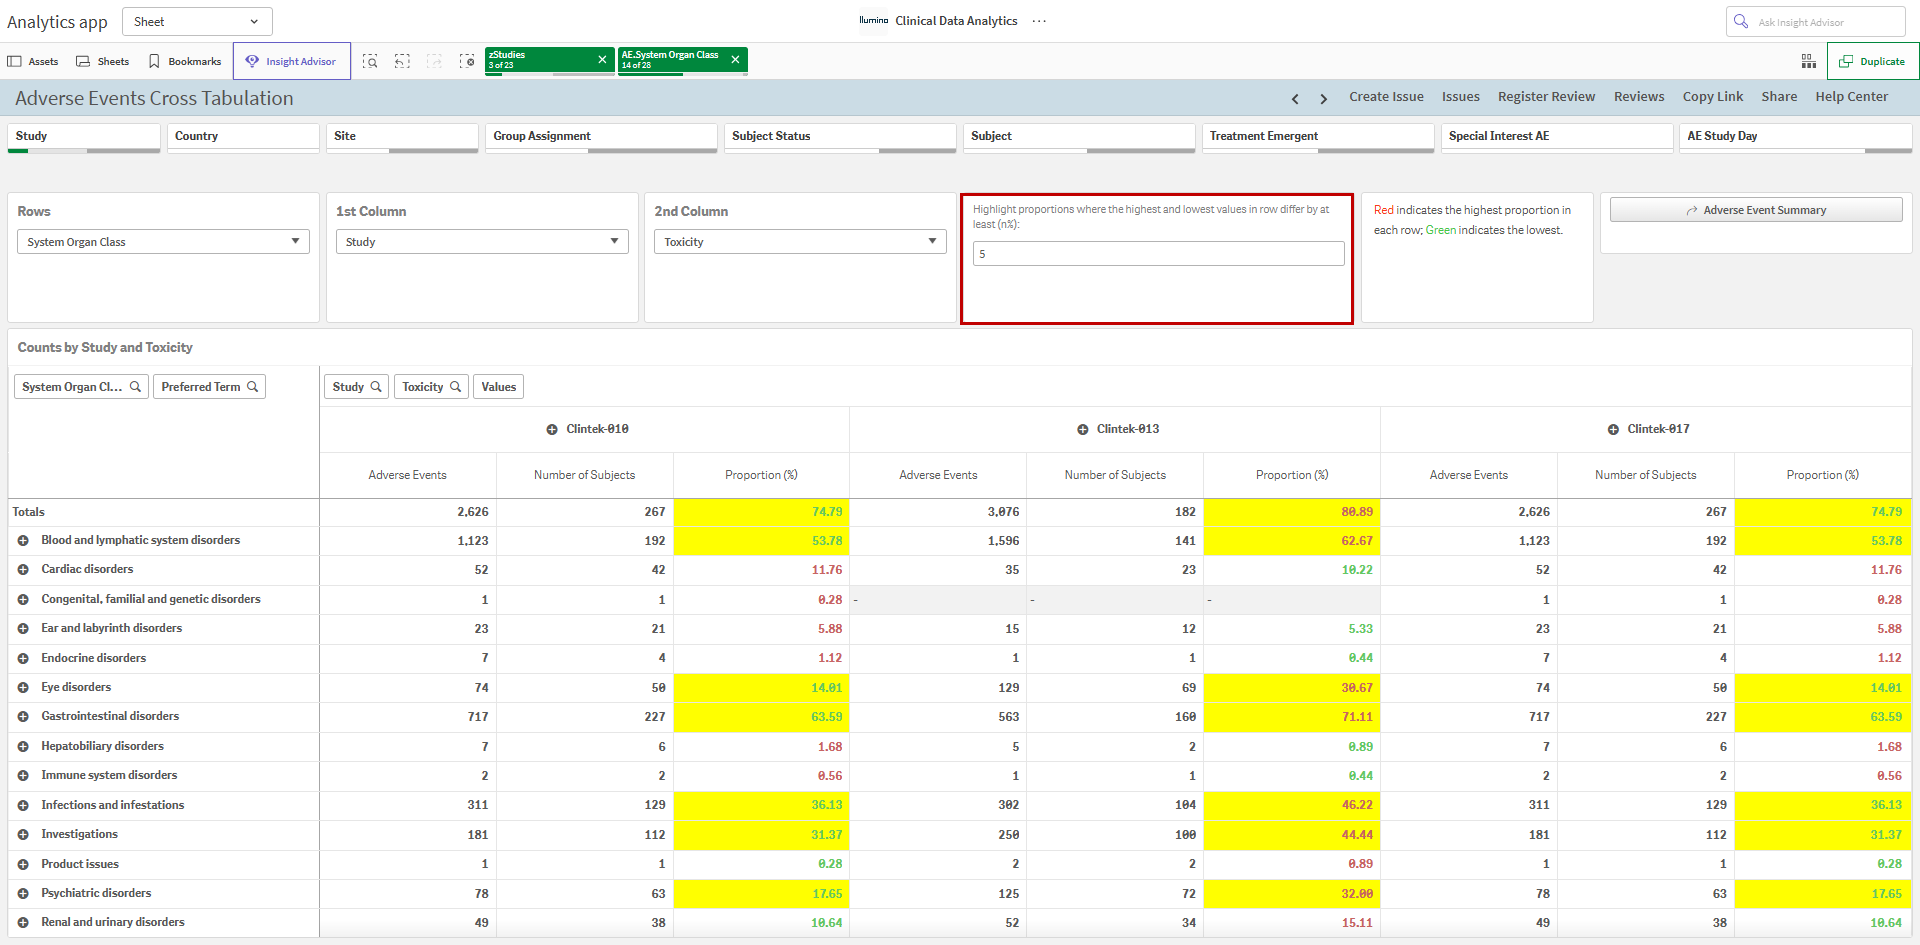This screenshot has height=945, width=1920.
Task: Clear all selections icon
Action: (467, 61)
